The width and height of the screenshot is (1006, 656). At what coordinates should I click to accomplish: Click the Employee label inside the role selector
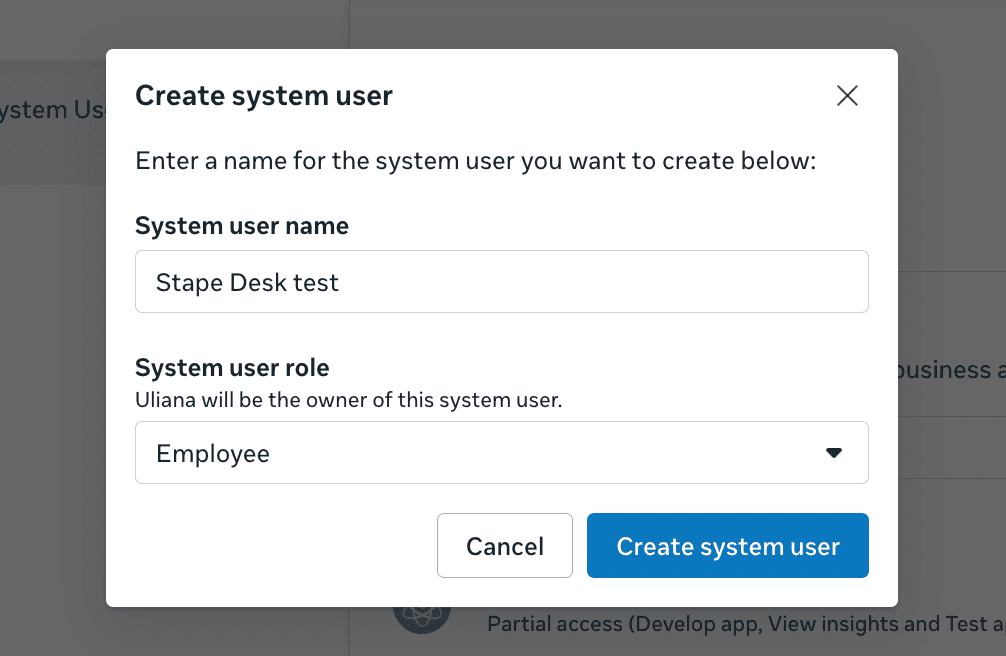click(212, 452)
